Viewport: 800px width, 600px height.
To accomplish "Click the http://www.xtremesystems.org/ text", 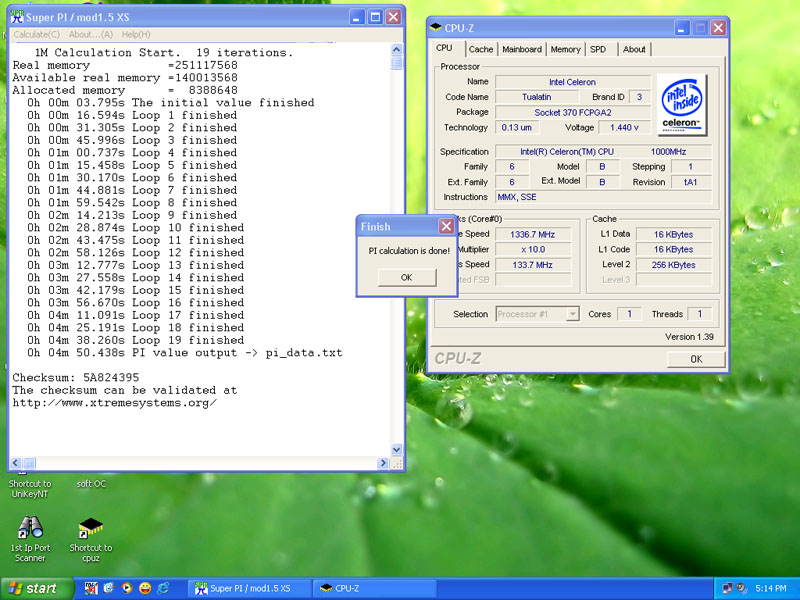I will point(115,403).
